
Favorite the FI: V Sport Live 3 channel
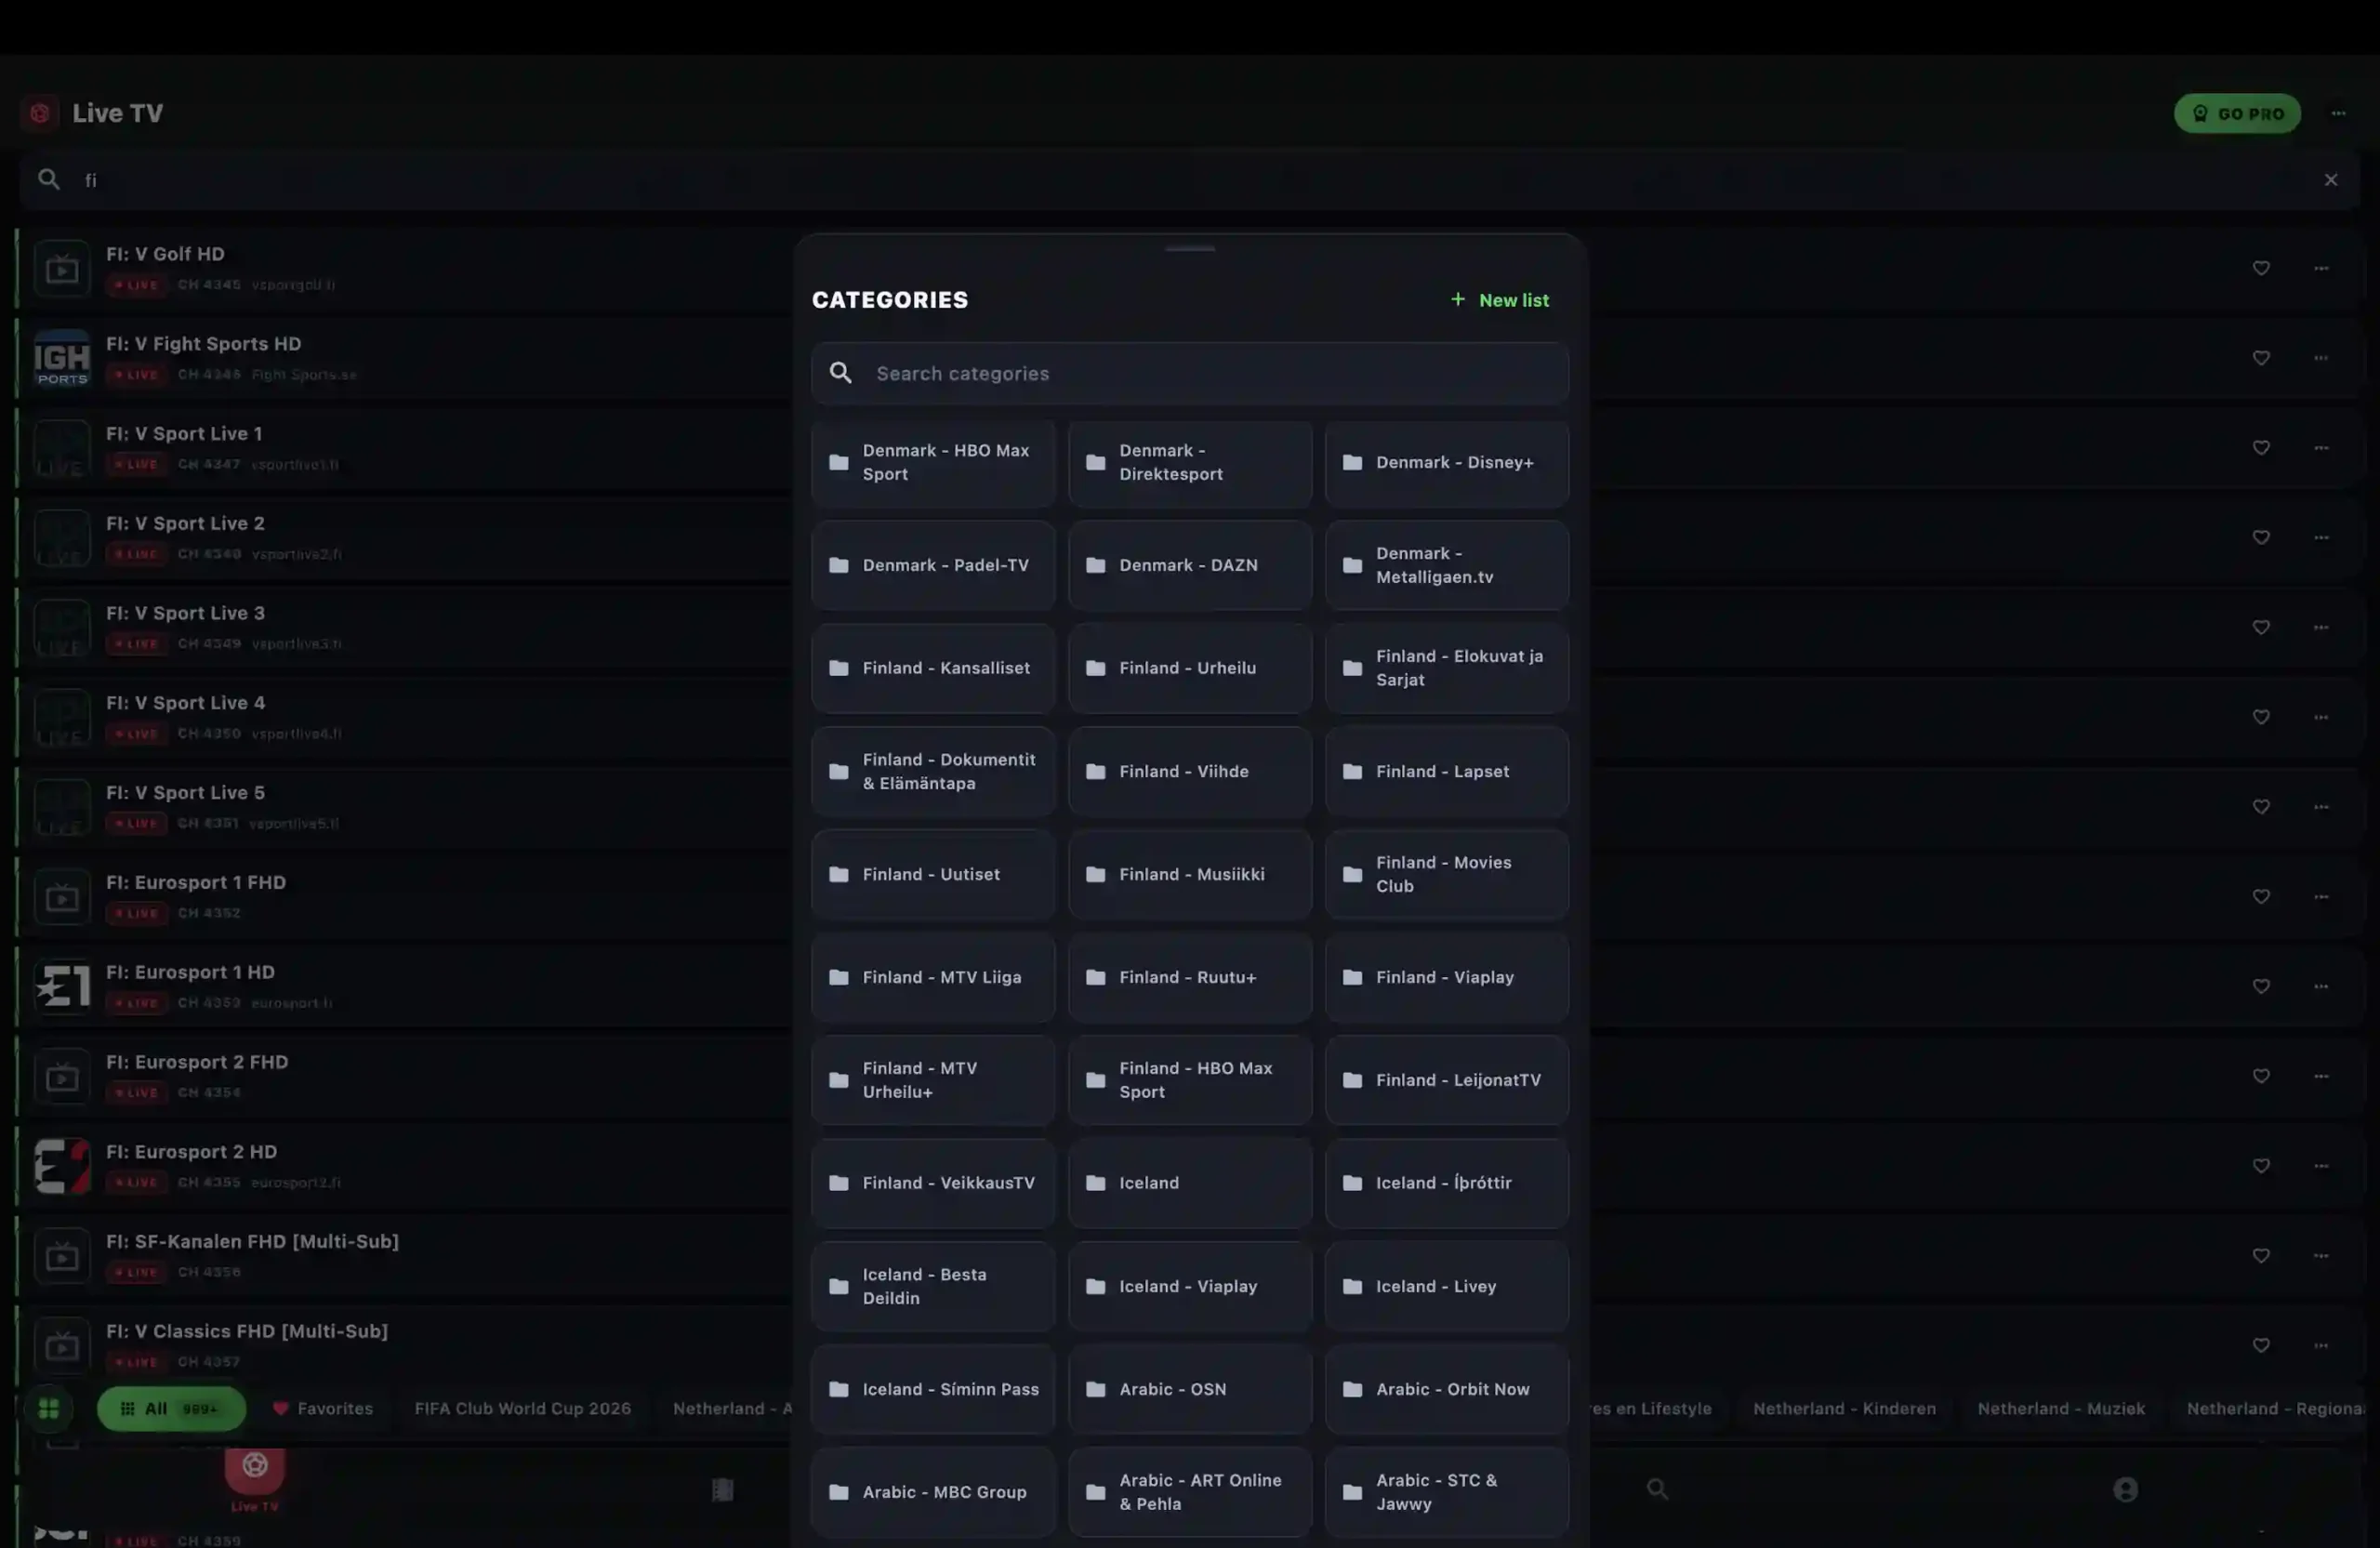[2260, 627]
